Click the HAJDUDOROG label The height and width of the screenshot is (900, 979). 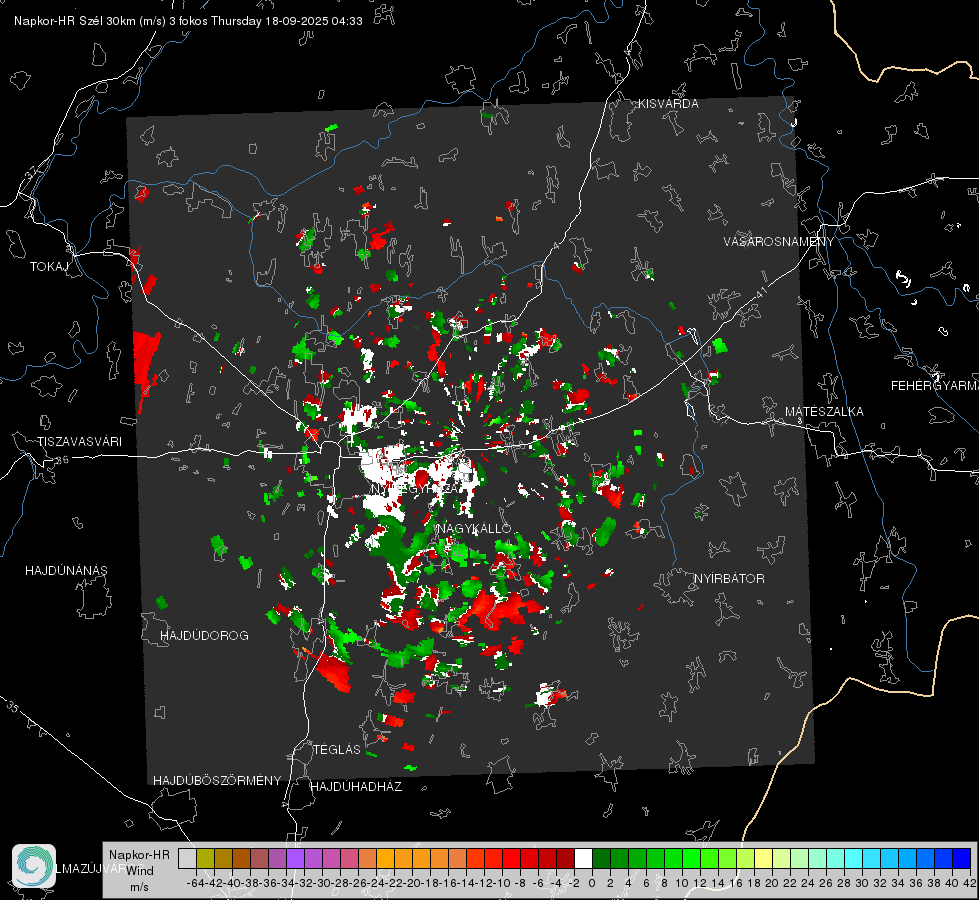[x=204, y=635]
